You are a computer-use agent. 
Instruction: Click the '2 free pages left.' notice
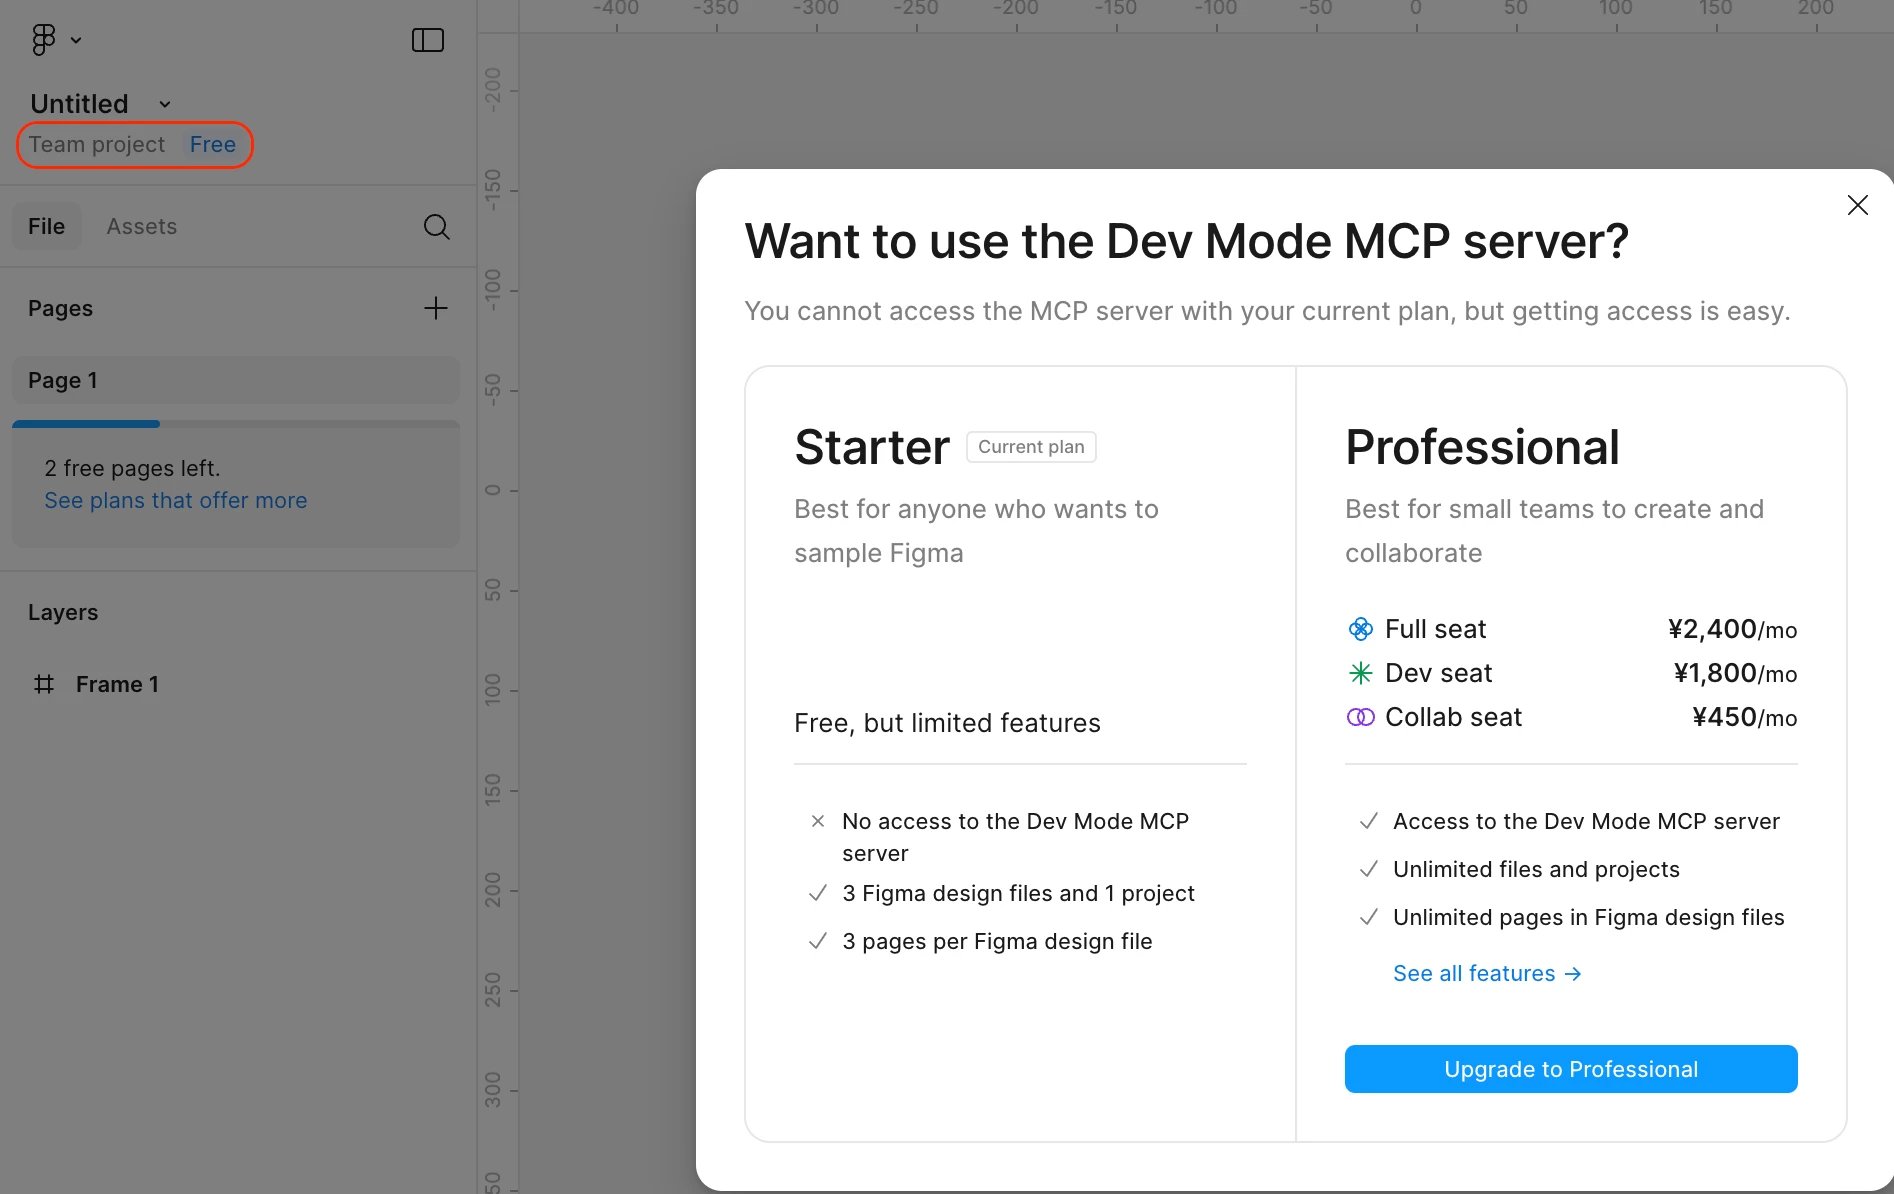(132, 468)
